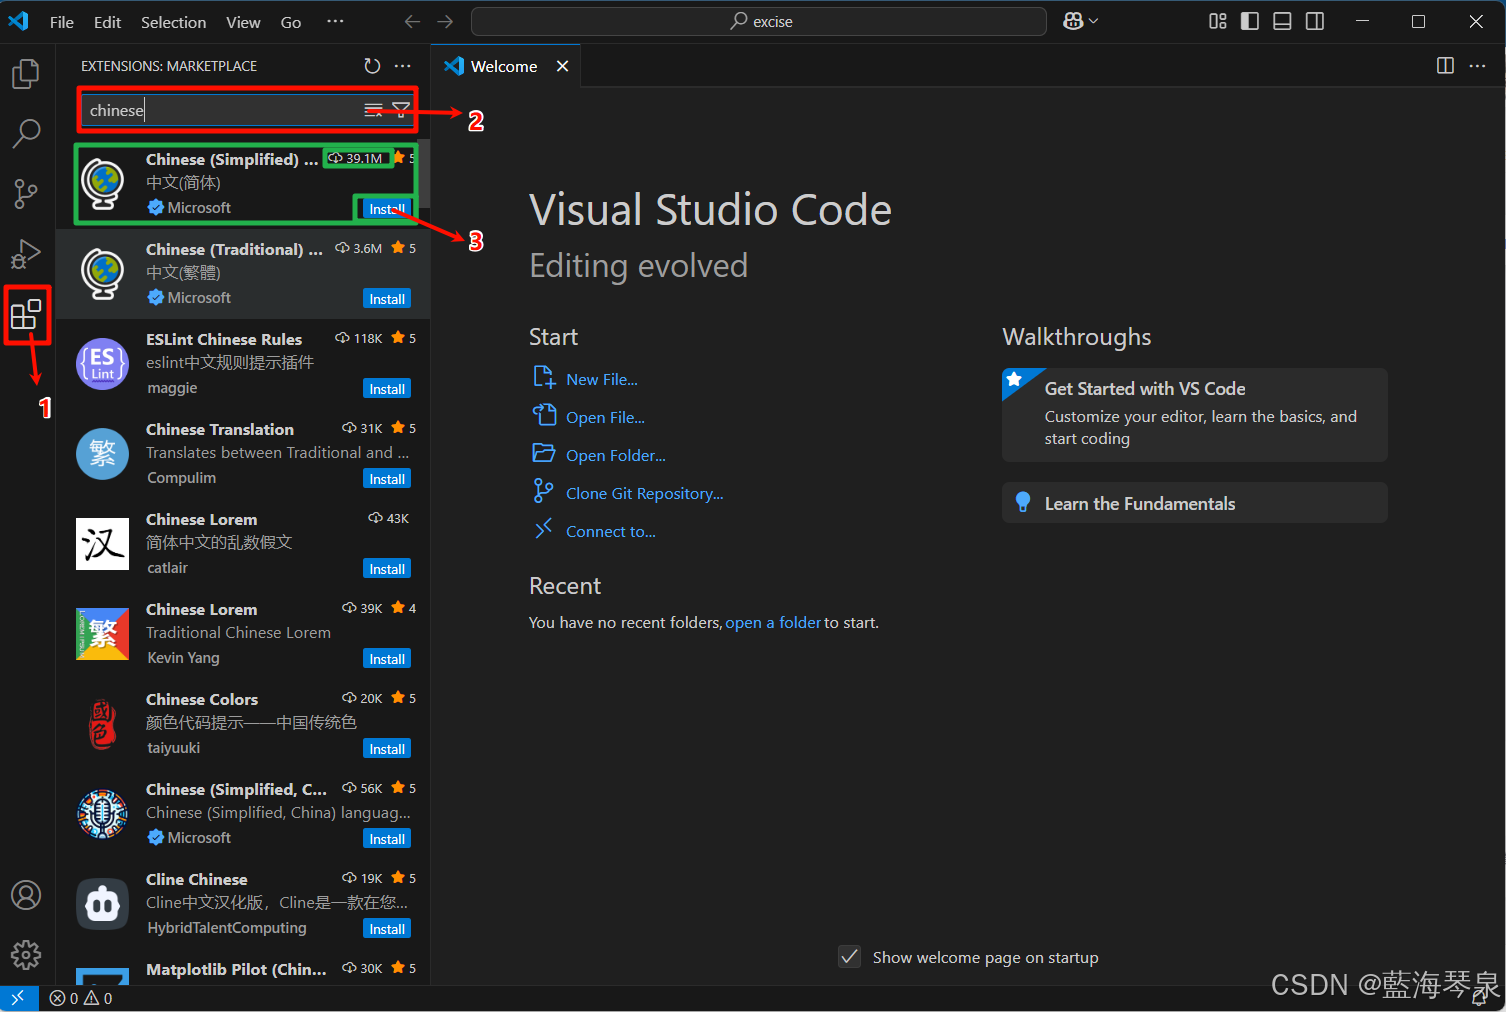Open the Run and Debug view
Viewport: 1506px width, 1012px height.
(26, 254)
